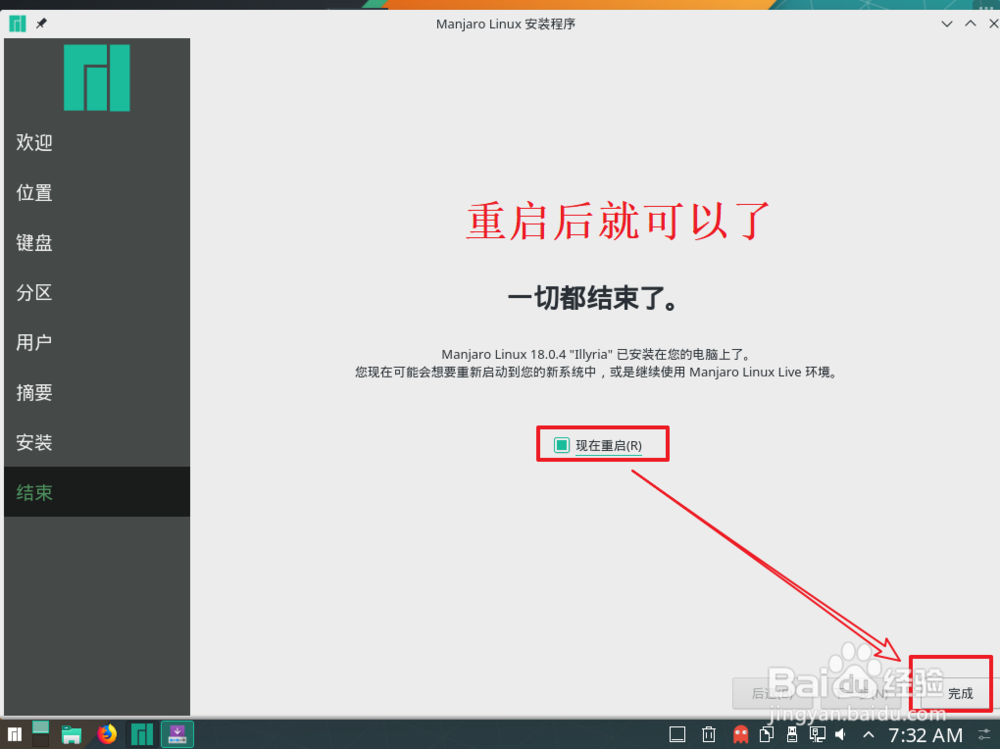
Task: Open the trash tray icon
Action: [709, 735]
